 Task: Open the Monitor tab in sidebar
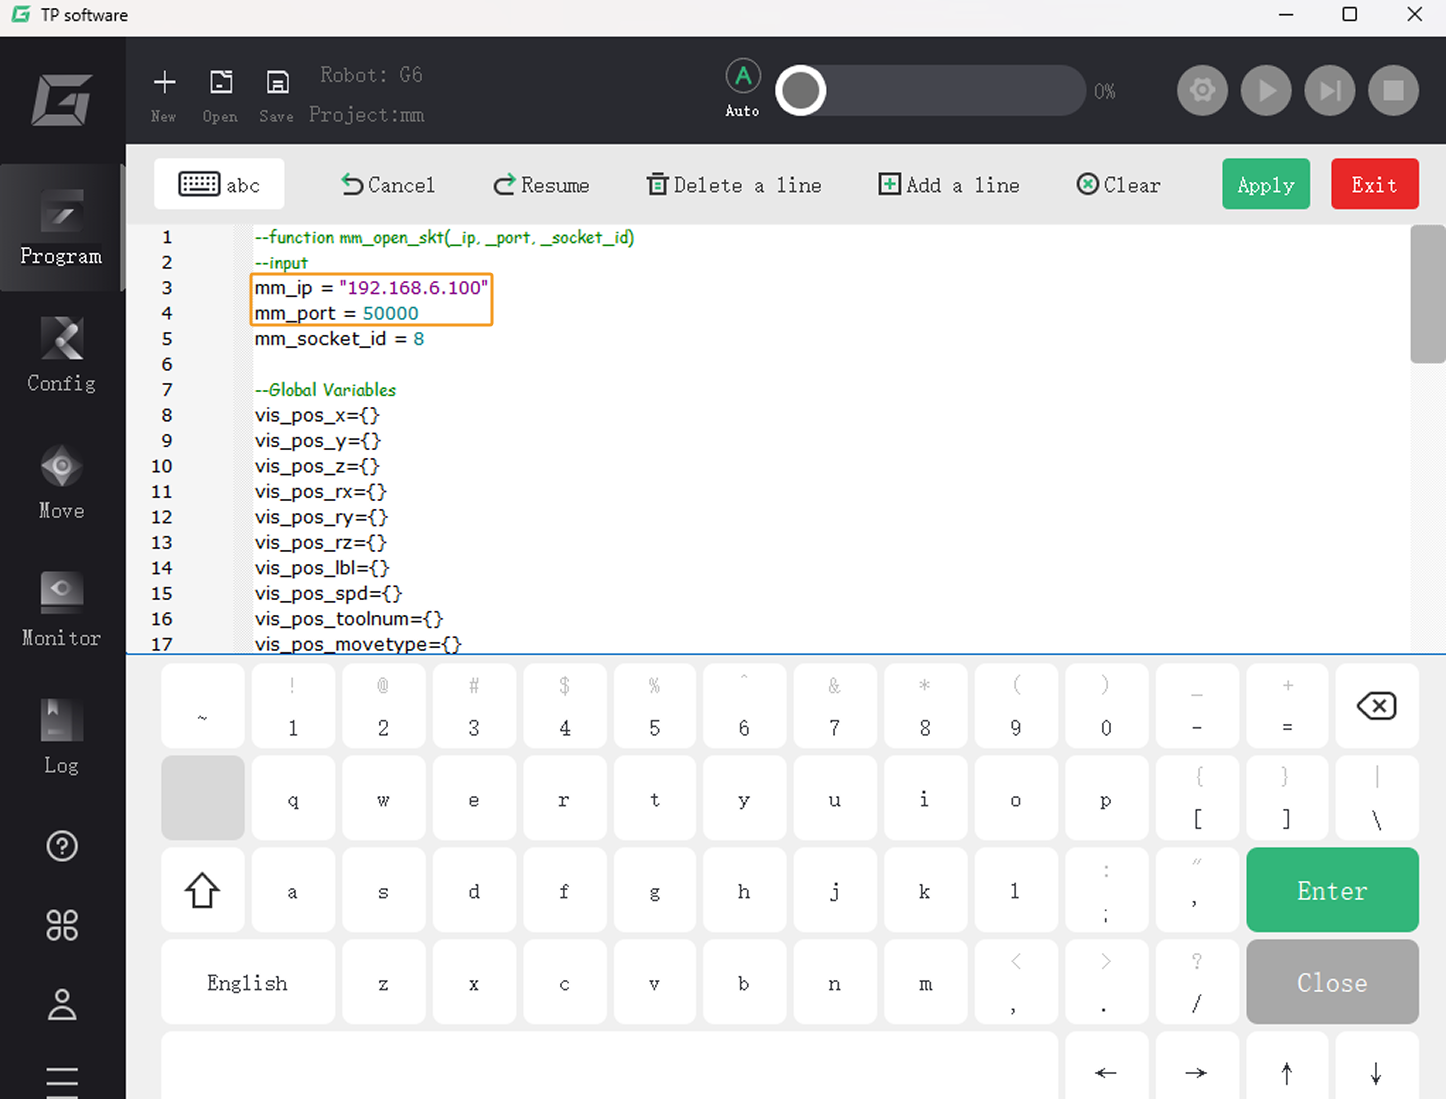click(x=61, y=609)
